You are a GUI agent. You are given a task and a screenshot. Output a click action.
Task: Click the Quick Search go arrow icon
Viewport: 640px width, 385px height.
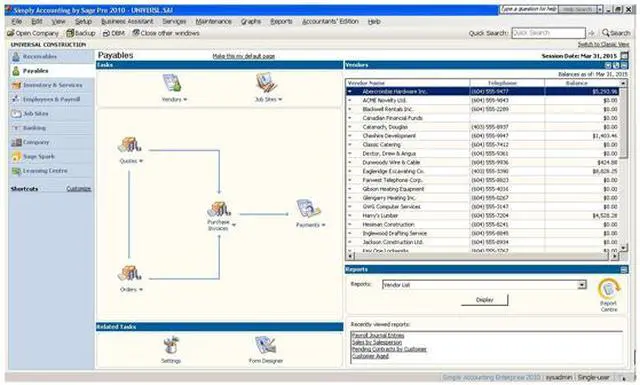click(591, 33)
